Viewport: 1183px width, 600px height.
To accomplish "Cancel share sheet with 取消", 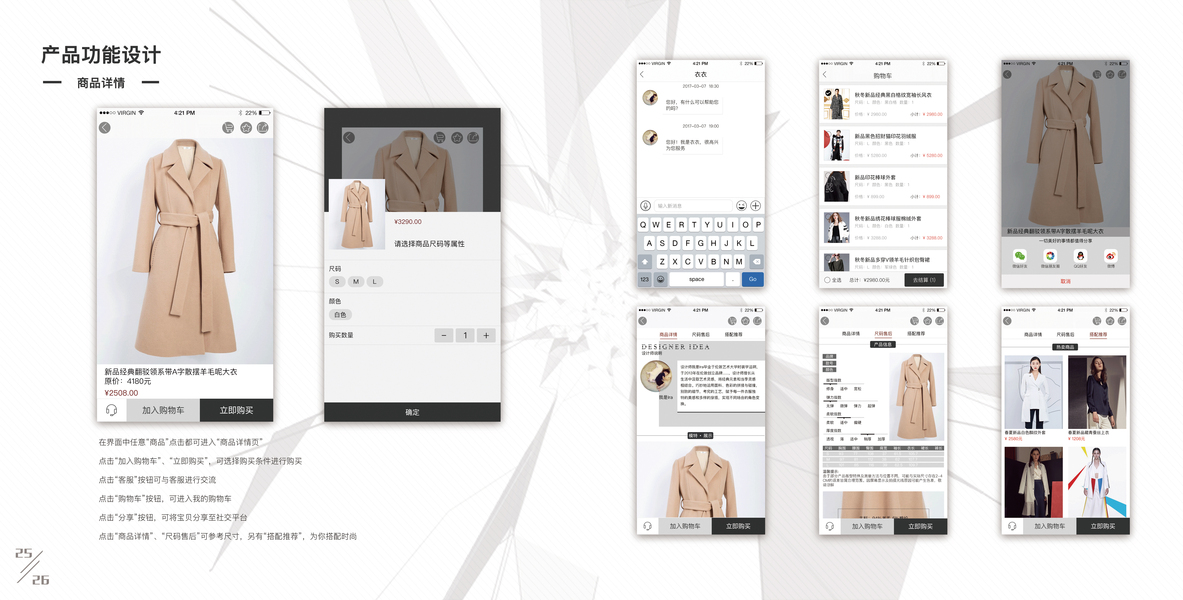I will point(1065,281).
